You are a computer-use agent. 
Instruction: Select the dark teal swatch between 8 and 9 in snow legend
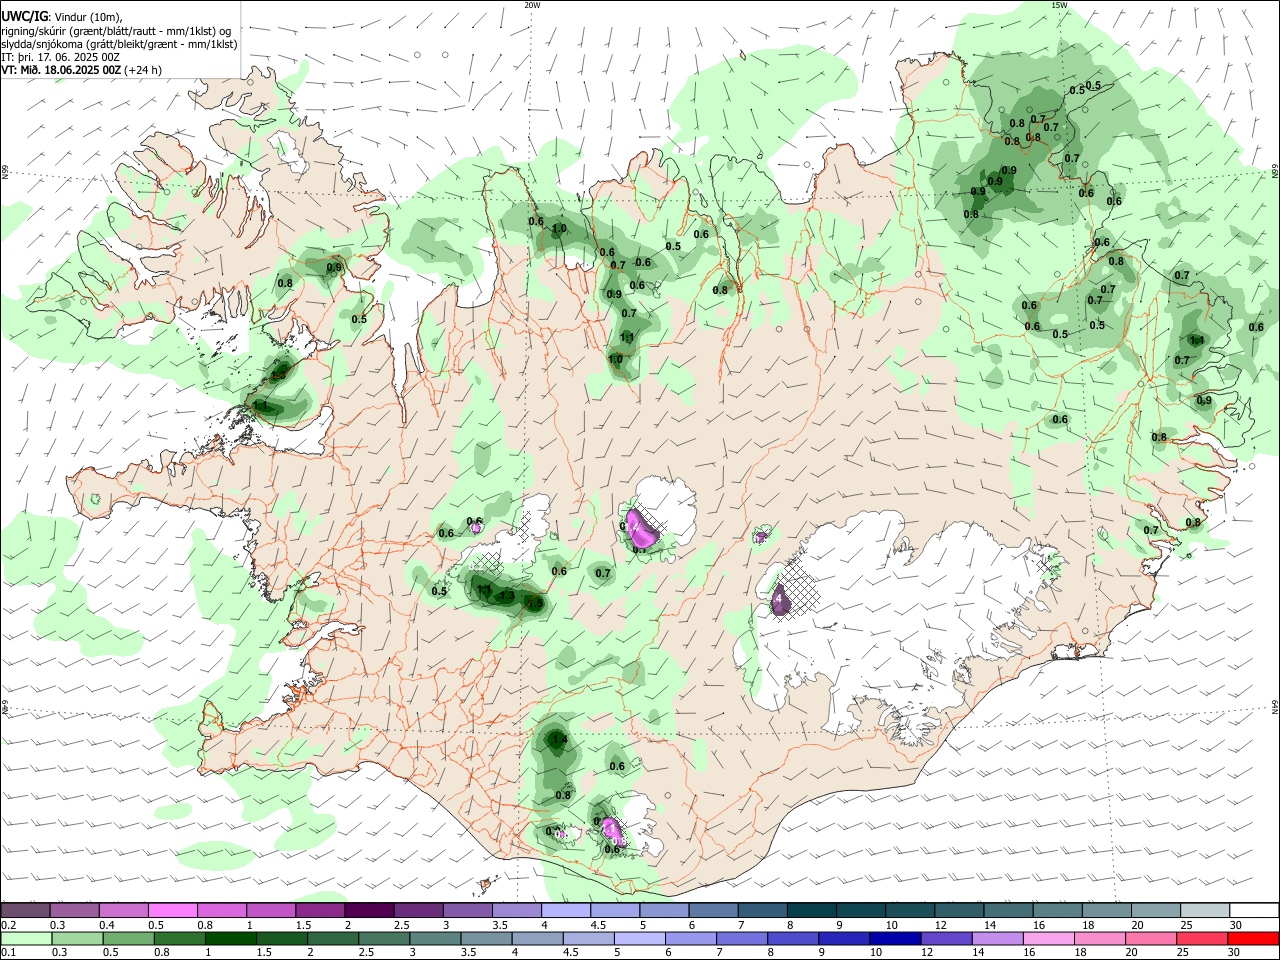[x=812, y=911]
